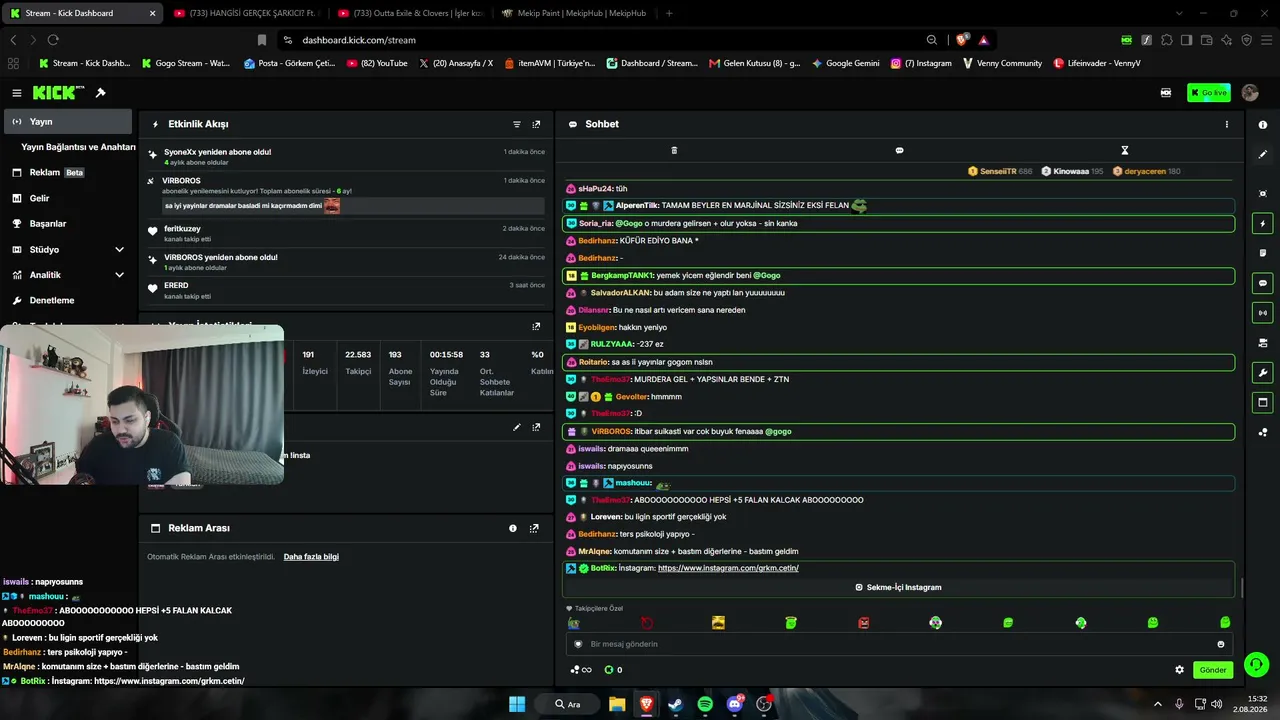
Task: Open the Lifeinvader - VennyV bookmark
Action: pyautogui.click(x=1097, y=63)
